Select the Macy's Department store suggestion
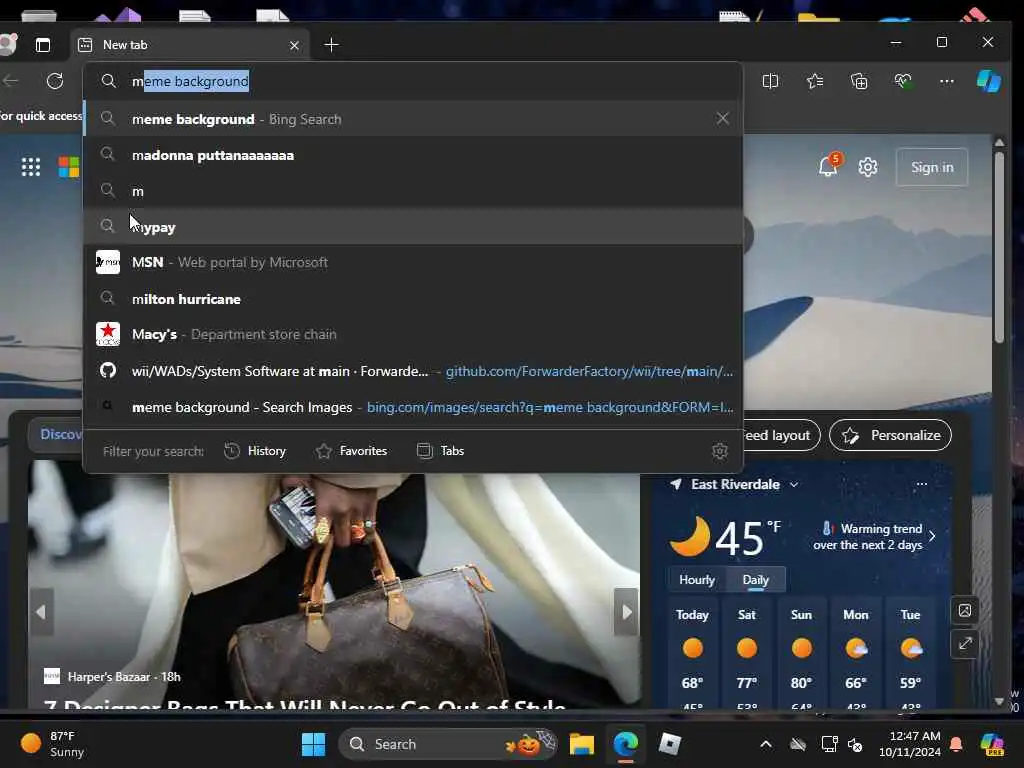The height and width of the screenshot is (768, 1024). point(413,334)
